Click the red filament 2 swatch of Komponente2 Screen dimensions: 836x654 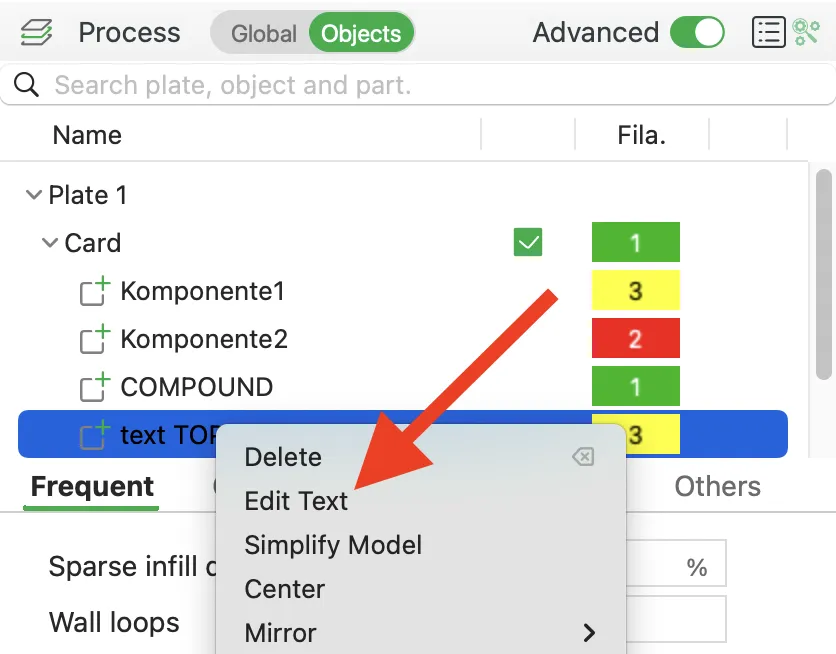pyautogui.click(x=636, y=338)
